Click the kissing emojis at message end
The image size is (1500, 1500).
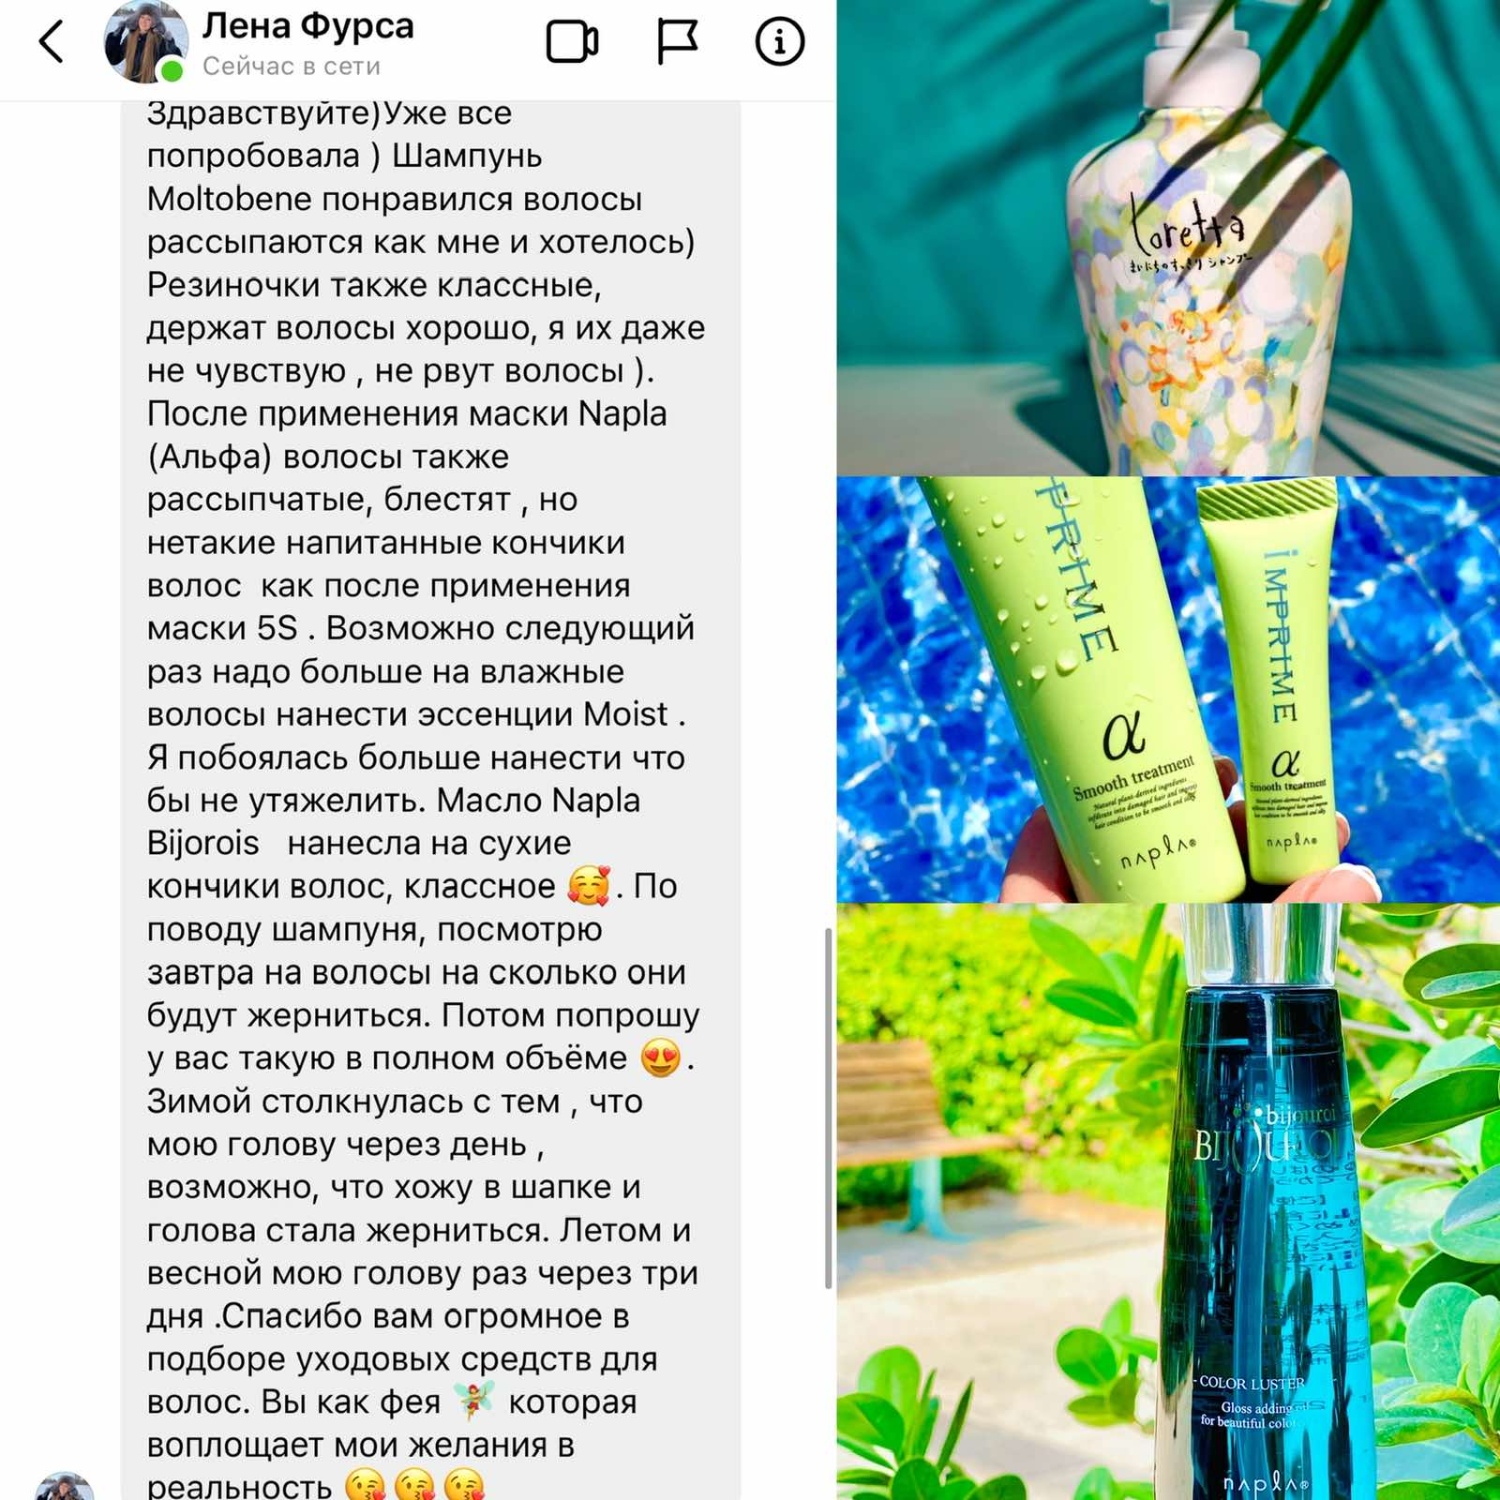click(414, 1484)
